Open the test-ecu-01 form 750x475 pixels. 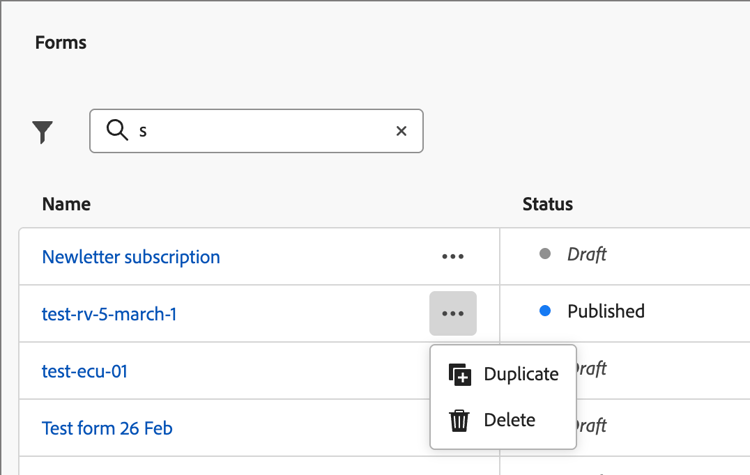coord(85,371)
